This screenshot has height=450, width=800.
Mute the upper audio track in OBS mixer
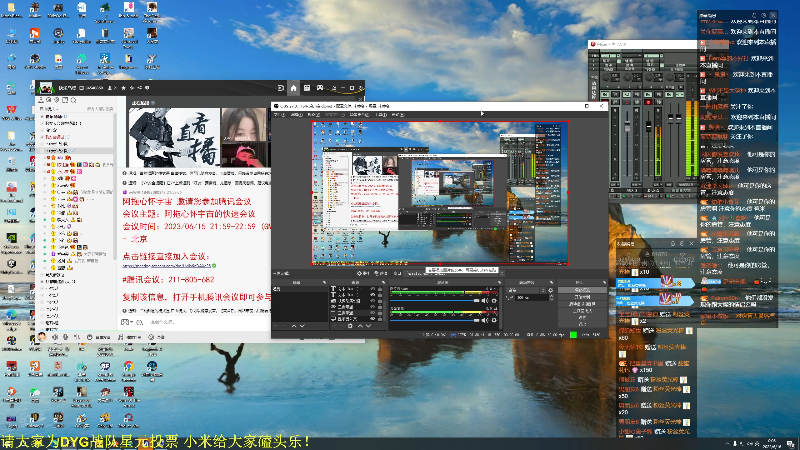485,301
